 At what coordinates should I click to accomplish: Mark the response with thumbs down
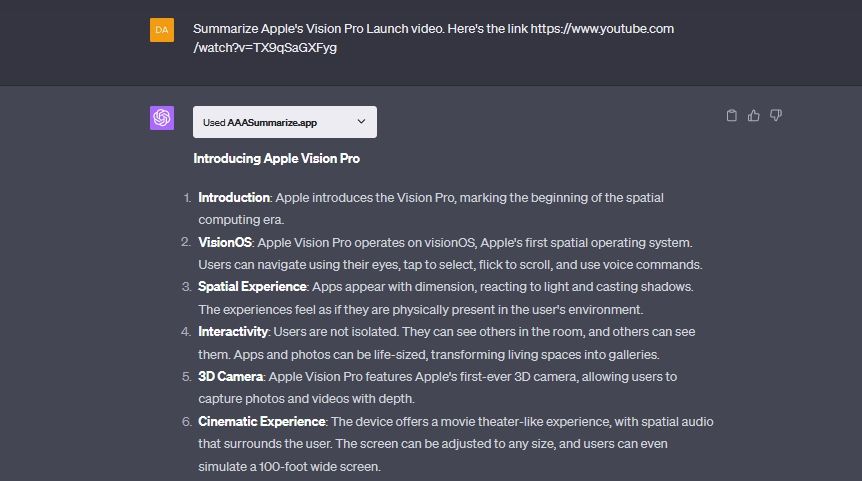(776, 116)
